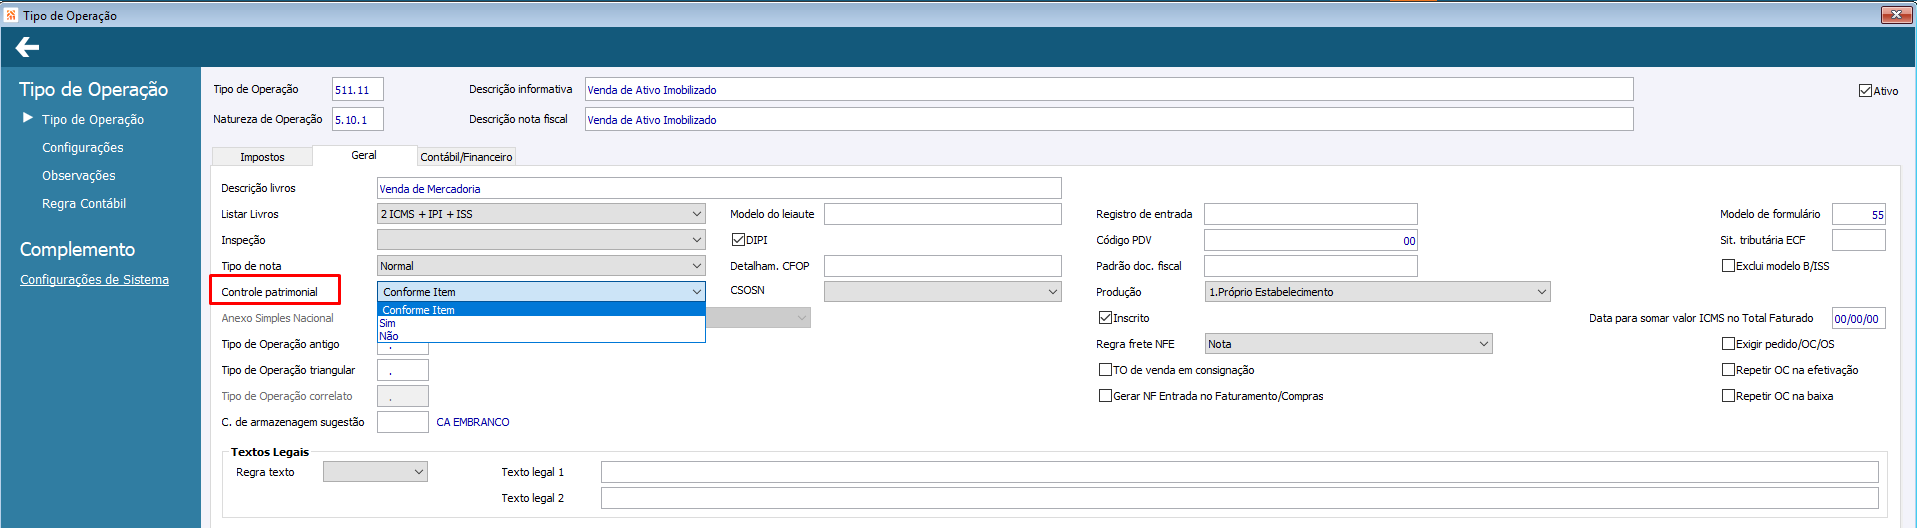1917x528 pixels.
Task: Click the Texto legal 2 field
Action: click(1240, 498)
